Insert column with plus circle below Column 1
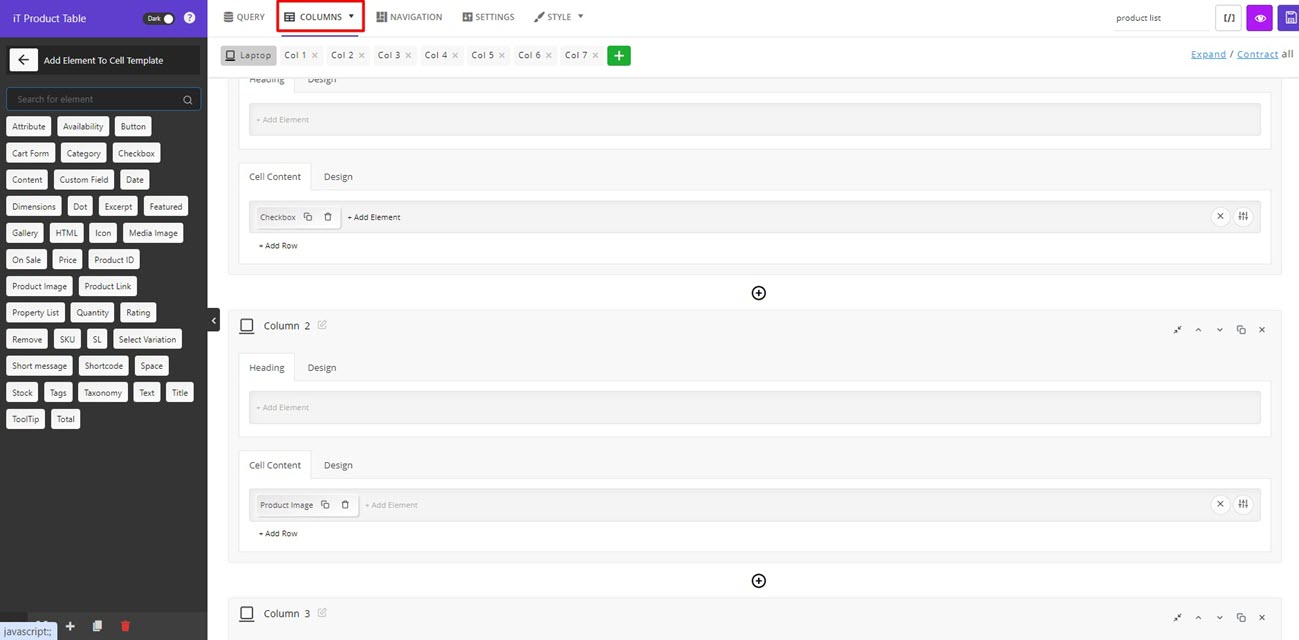The height and width of the screenshot is (640, 1299). tap(759, 293)
